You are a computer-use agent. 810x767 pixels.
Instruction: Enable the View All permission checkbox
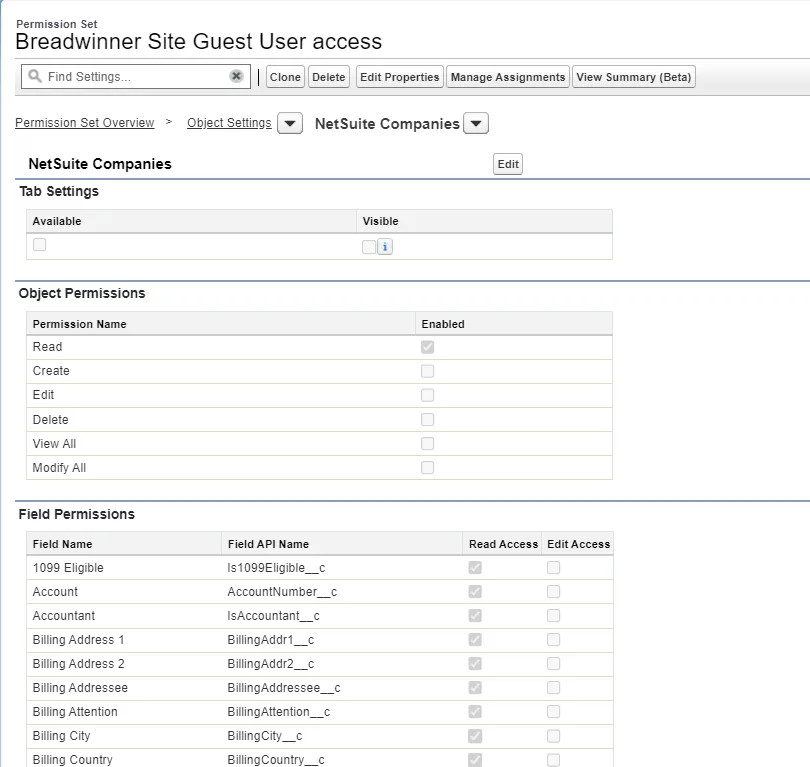pos(427,444)
